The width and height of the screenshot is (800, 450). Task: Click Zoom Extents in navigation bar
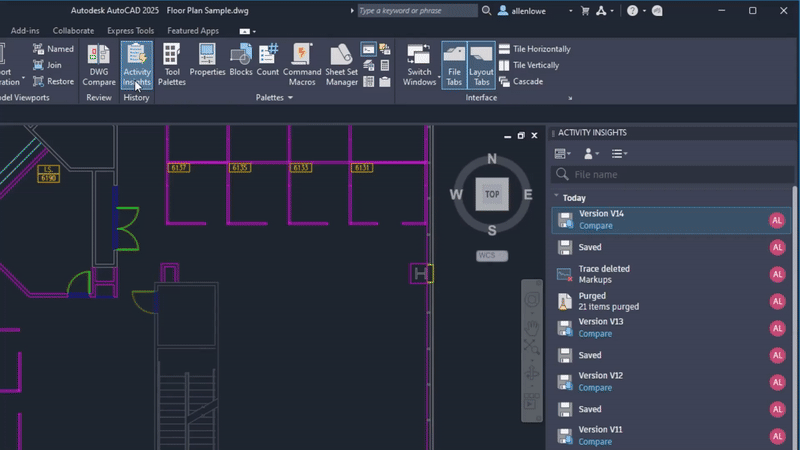point(532,348)
